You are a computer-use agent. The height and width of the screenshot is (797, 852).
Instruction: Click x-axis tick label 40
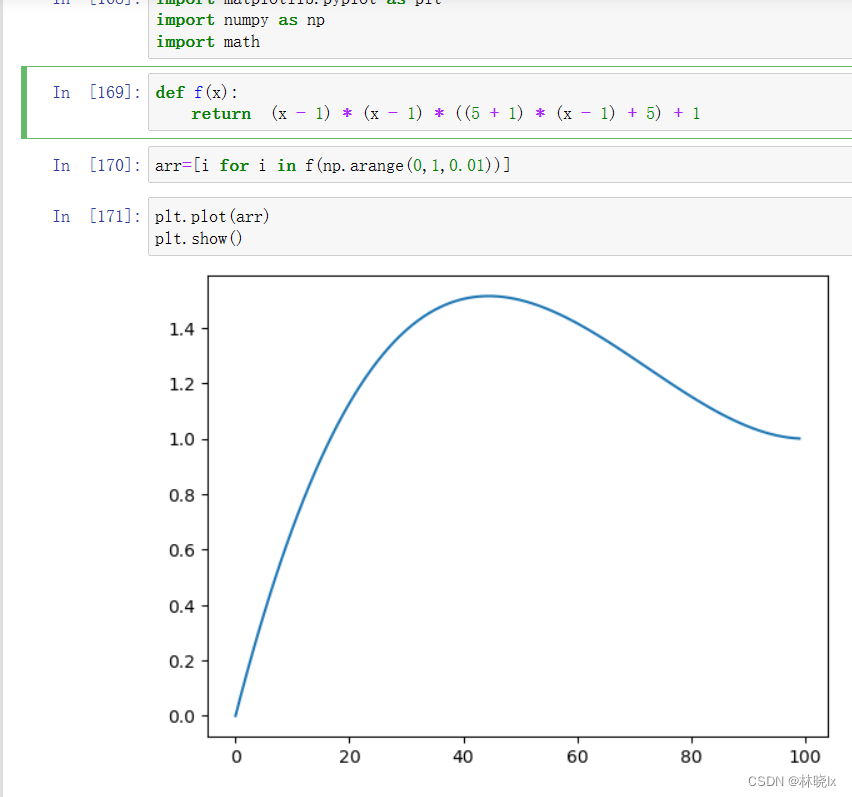pos(463,757)
